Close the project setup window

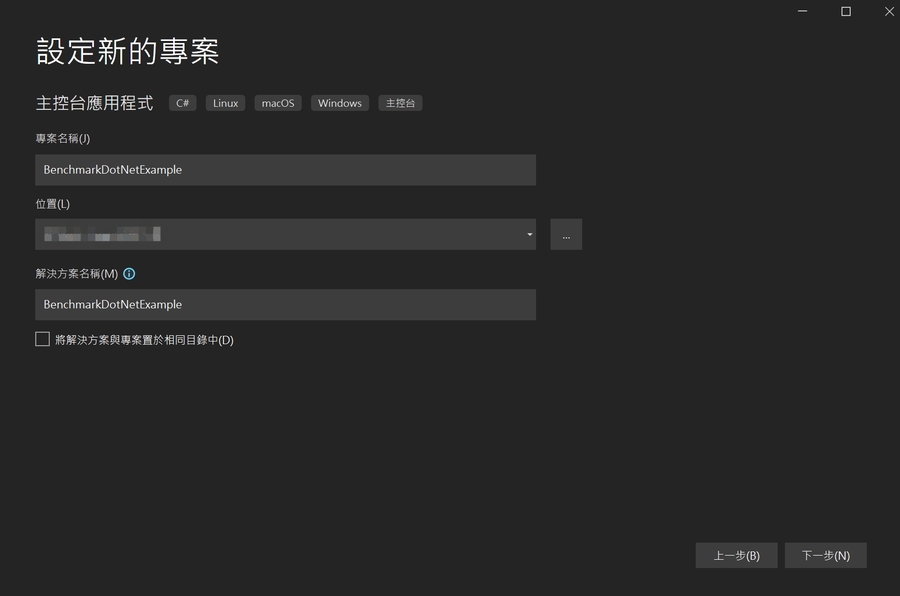coord(889,11)
